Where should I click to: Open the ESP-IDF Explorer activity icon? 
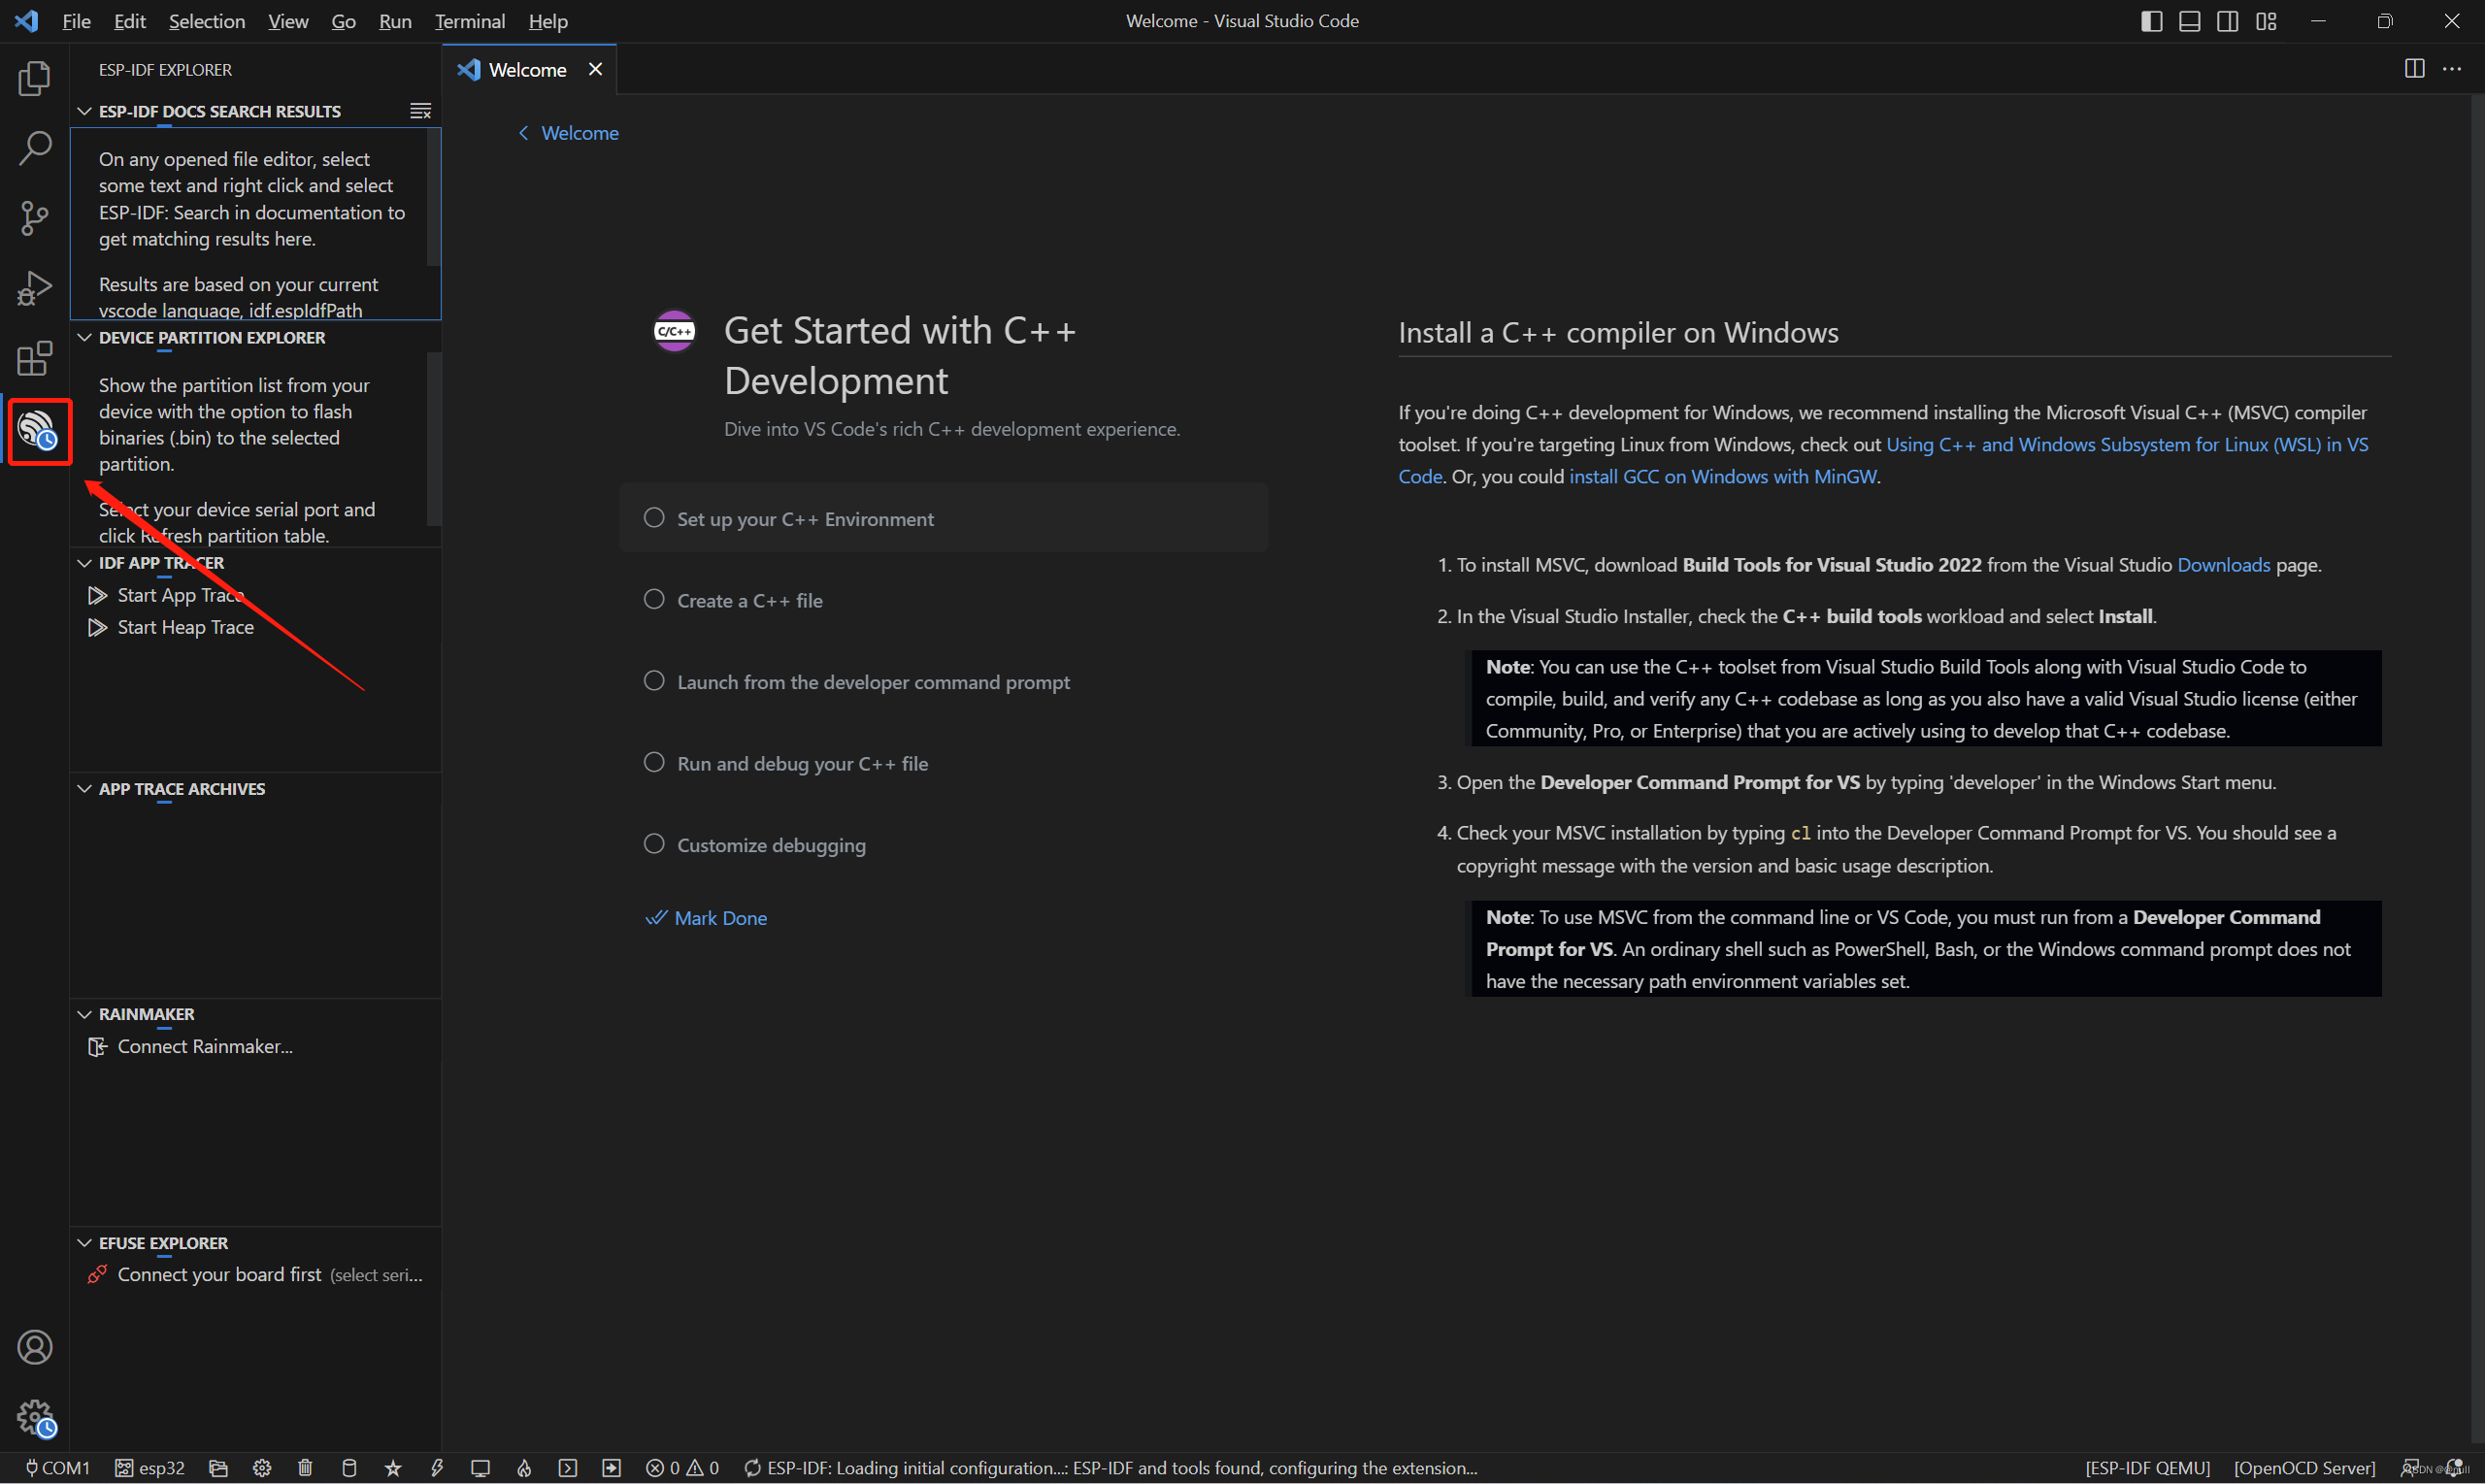[x=37, y=431]
